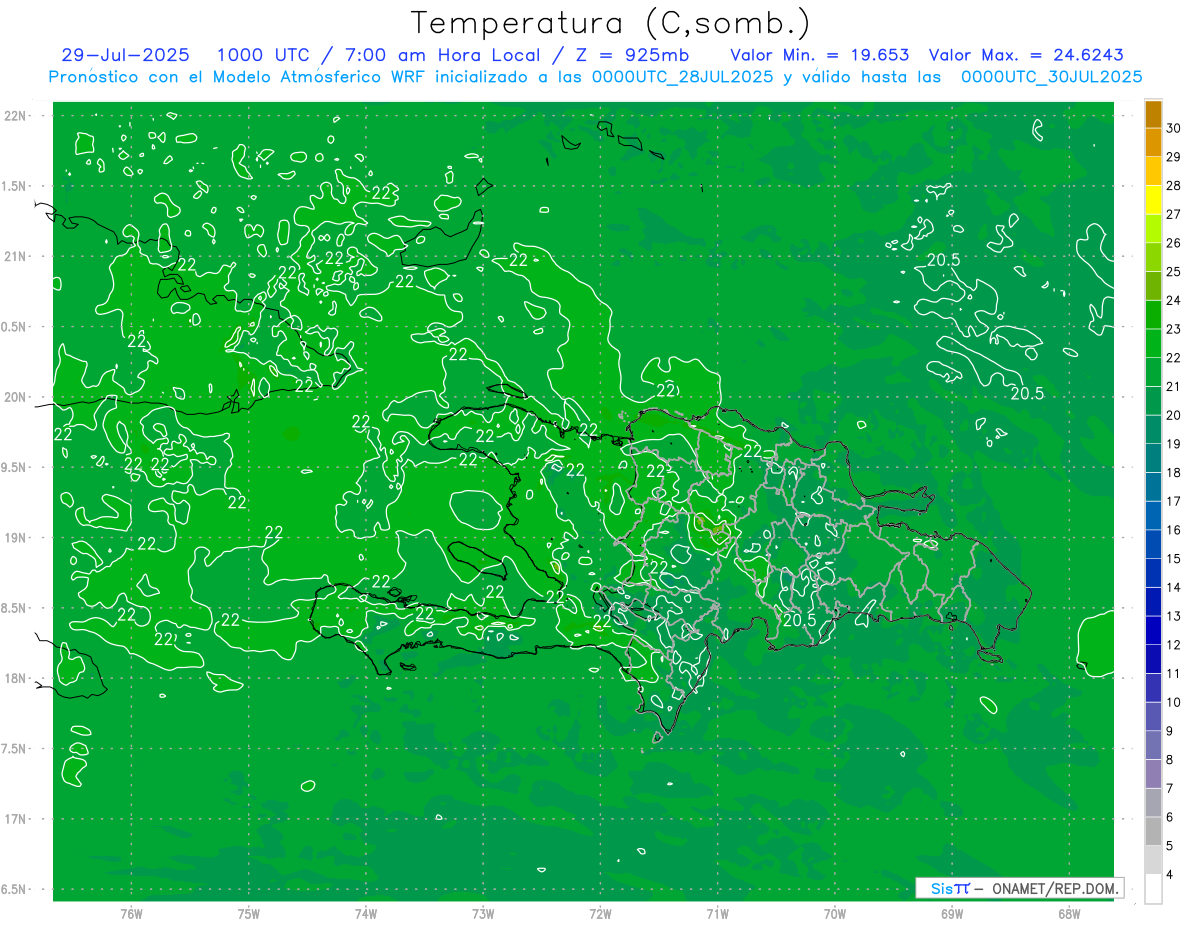Click the "Valor Min. = 19.653" readout

click(x=820, y=55)
